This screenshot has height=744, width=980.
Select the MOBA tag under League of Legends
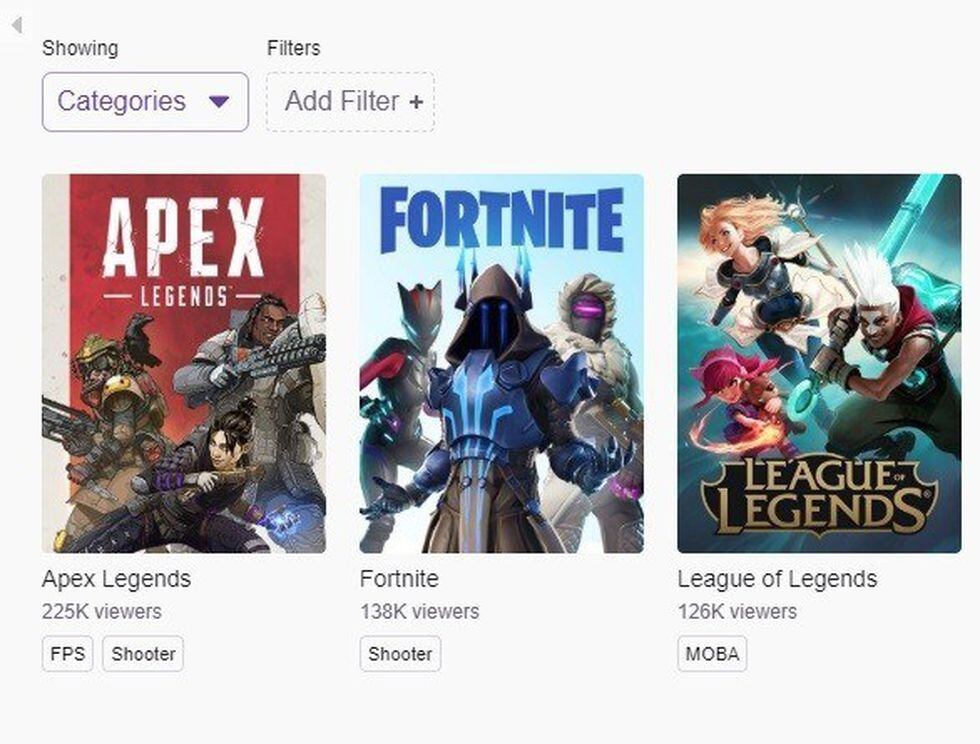tap(712, 654)
